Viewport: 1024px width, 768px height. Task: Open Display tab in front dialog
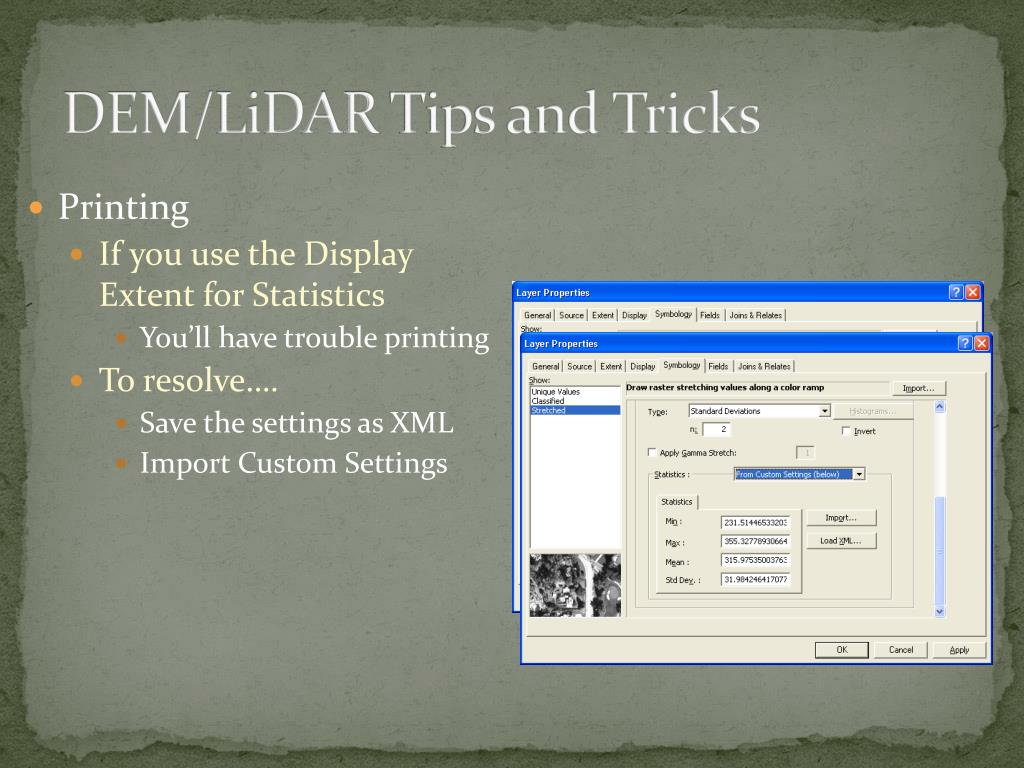point(643,366)
